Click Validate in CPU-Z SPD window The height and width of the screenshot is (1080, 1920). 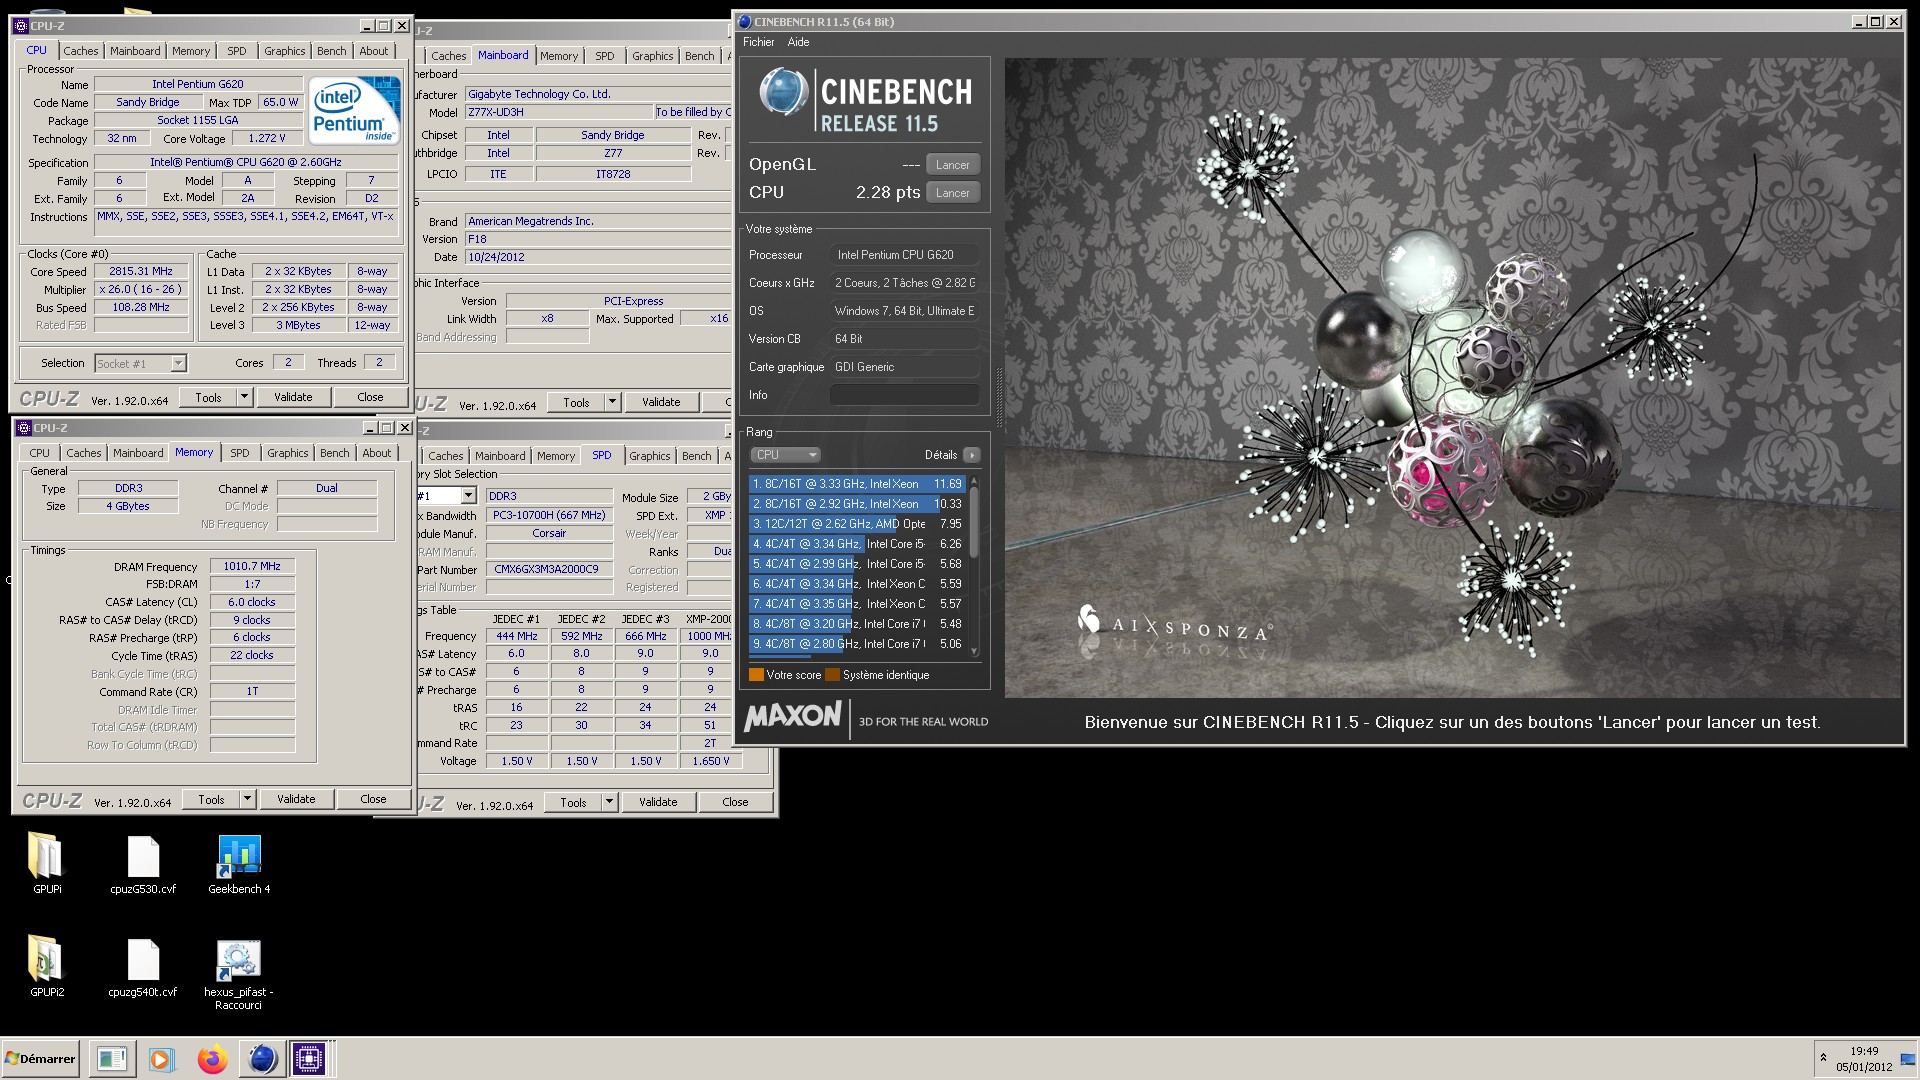pyautogui.click(x=658, y=802)
